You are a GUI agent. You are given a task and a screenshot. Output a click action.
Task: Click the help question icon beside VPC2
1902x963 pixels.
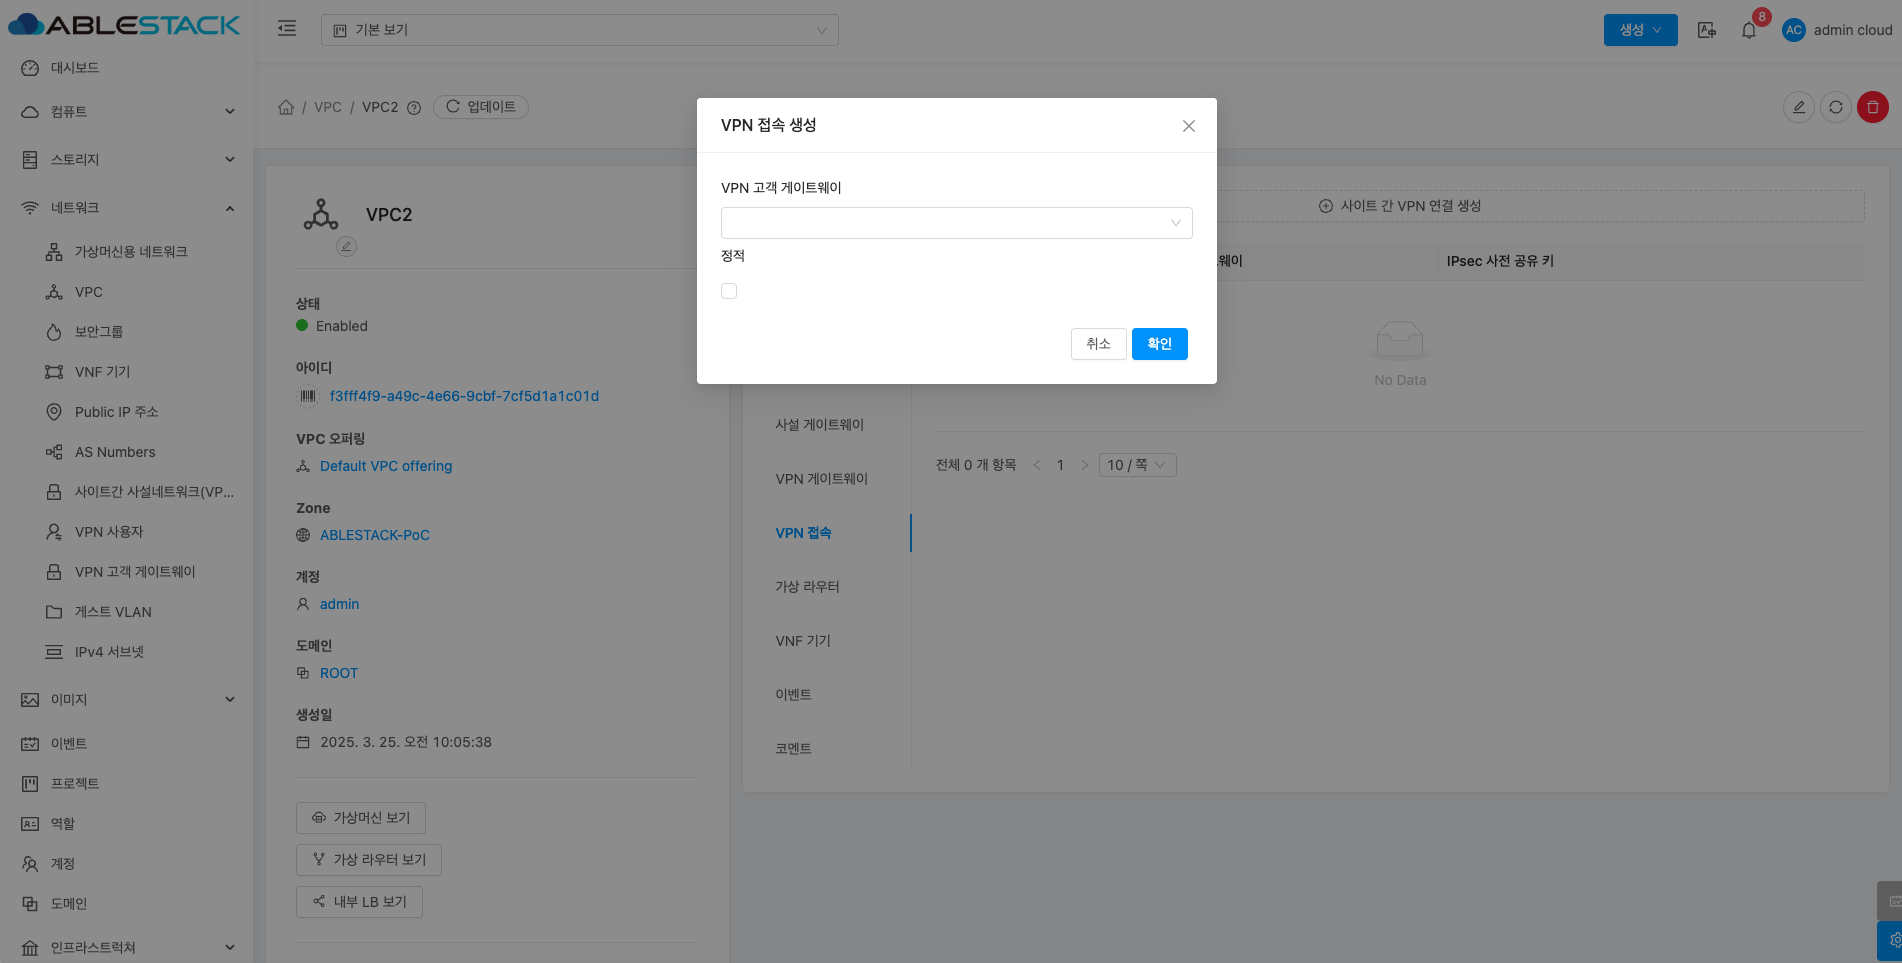pyautogui.click(x=414, y=108)
